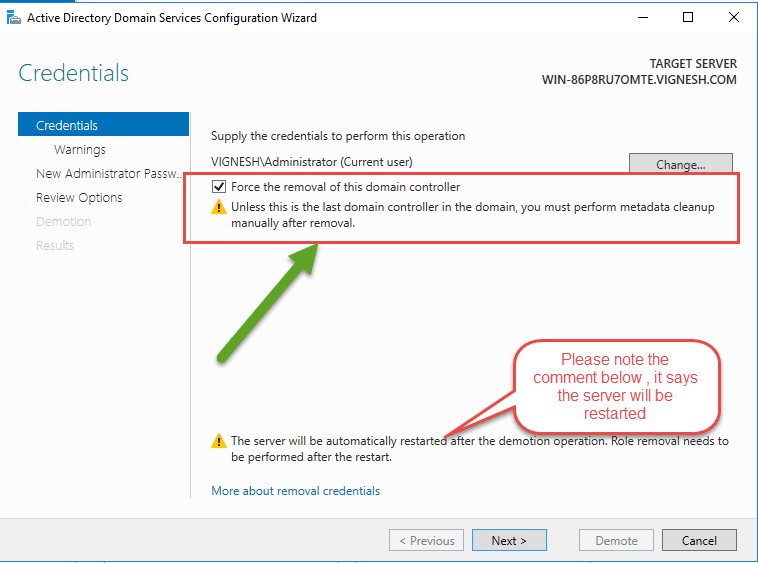Image resolution: width=758 pixels, height=563 pixels.
Task: Uncheck Force the removal of this domain controller
Action: coord(219,187)
